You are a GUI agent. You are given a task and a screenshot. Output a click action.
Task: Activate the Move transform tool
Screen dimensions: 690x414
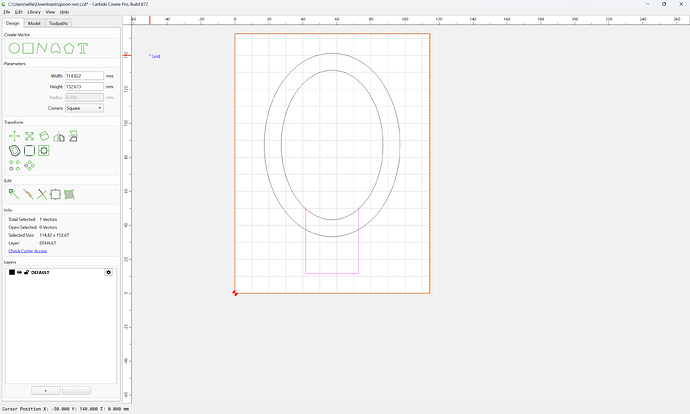pos(15,136)
